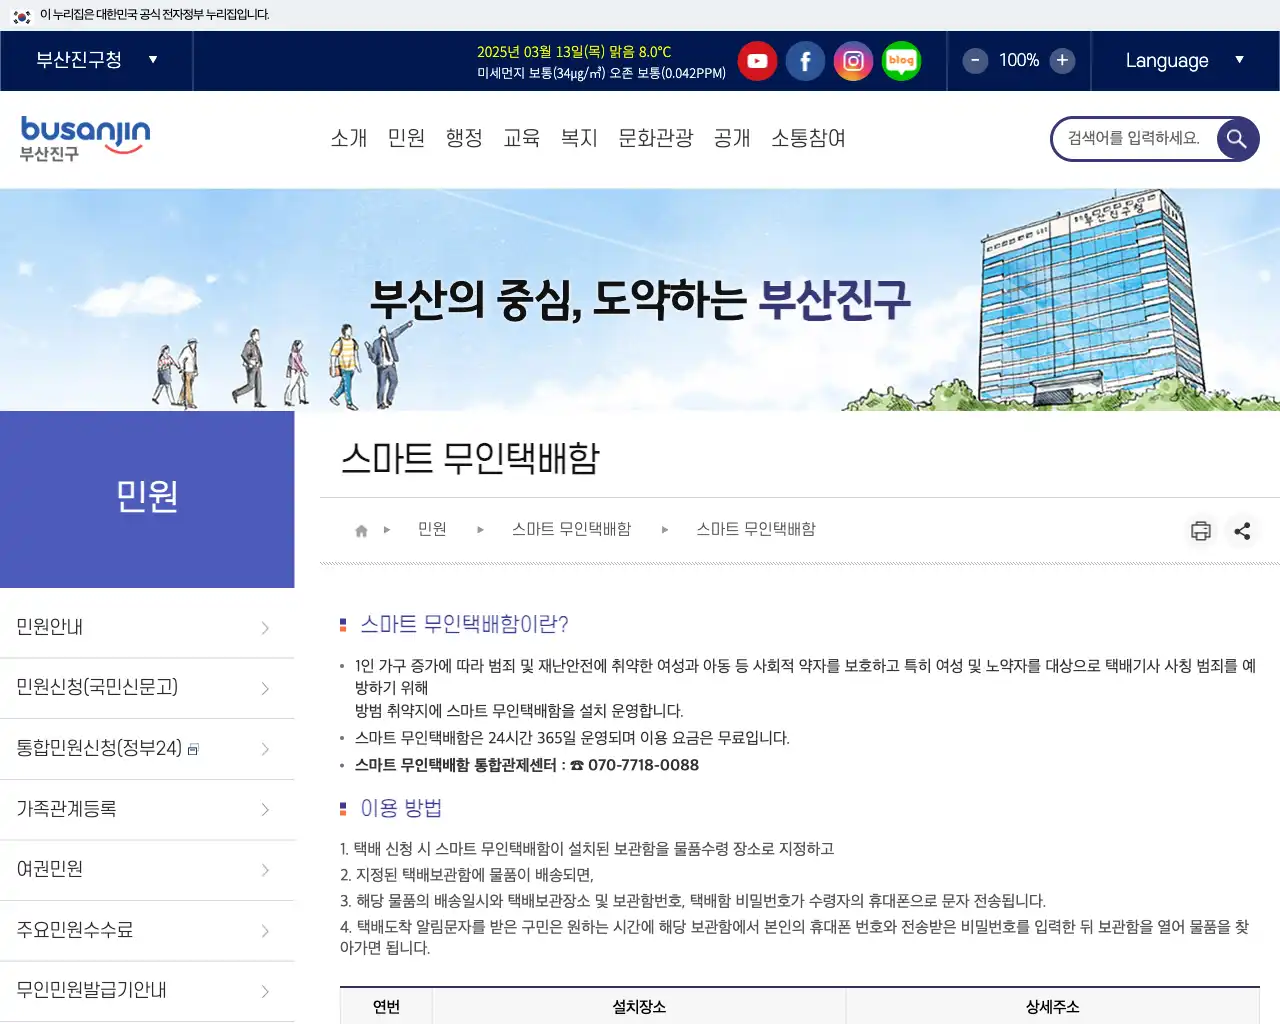Open the Instagram icon
1280x1024 pixels.
(x=853, y=61)
